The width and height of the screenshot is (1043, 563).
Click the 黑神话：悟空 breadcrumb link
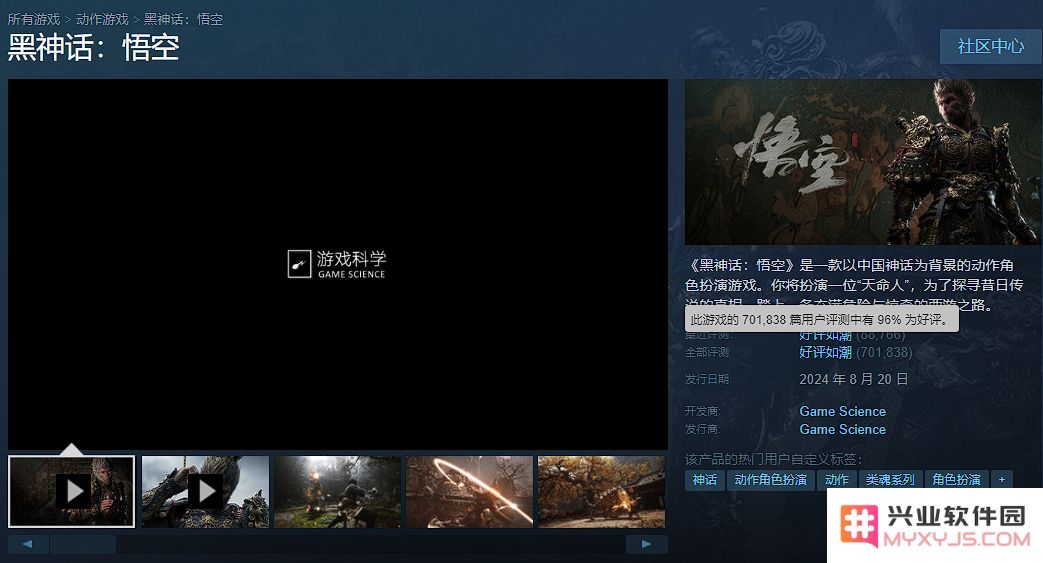coord(184,19)
